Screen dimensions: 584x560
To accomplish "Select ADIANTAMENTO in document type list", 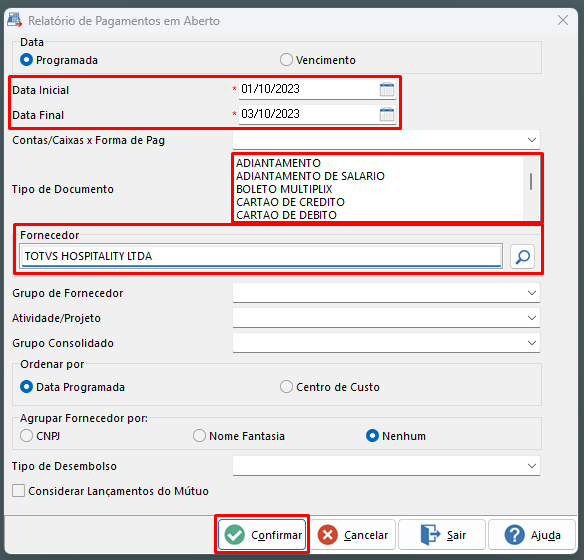I will [278, 163].
